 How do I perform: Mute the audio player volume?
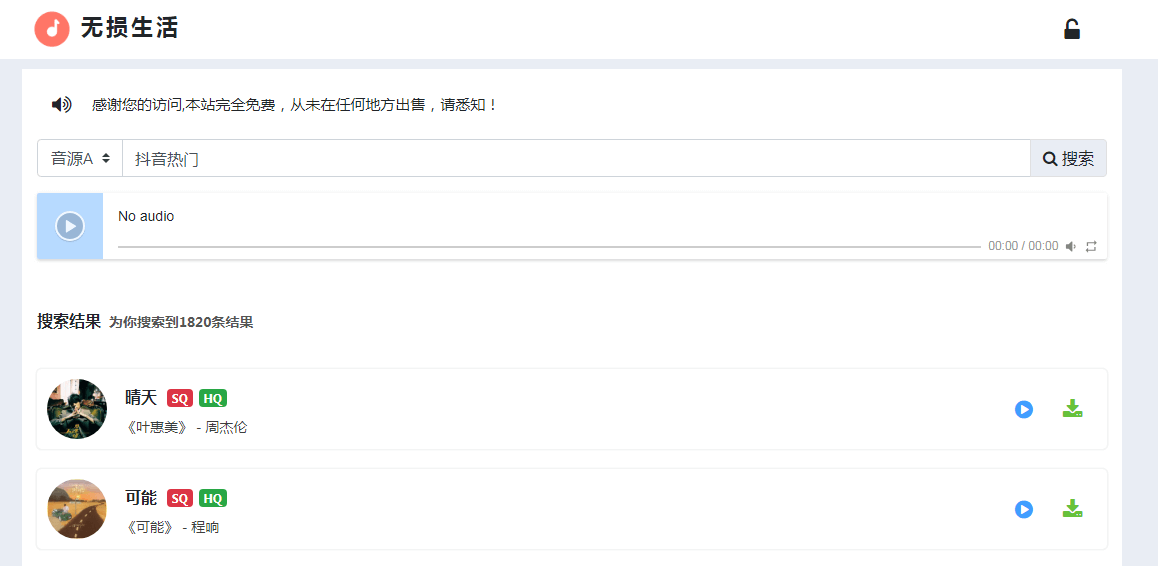[x=1070, y=246]
